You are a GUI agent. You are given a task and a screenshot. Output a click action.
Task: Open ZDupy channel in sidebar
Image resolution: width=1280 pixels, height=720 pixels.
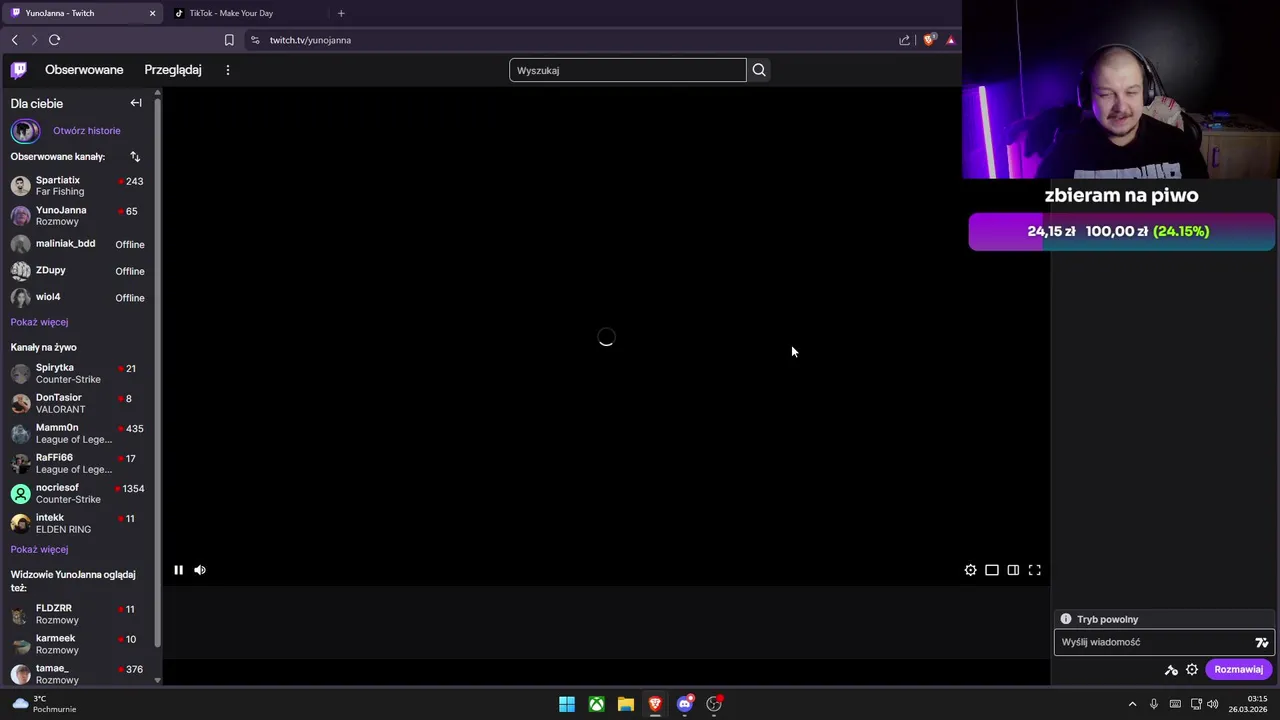point(78,271)
